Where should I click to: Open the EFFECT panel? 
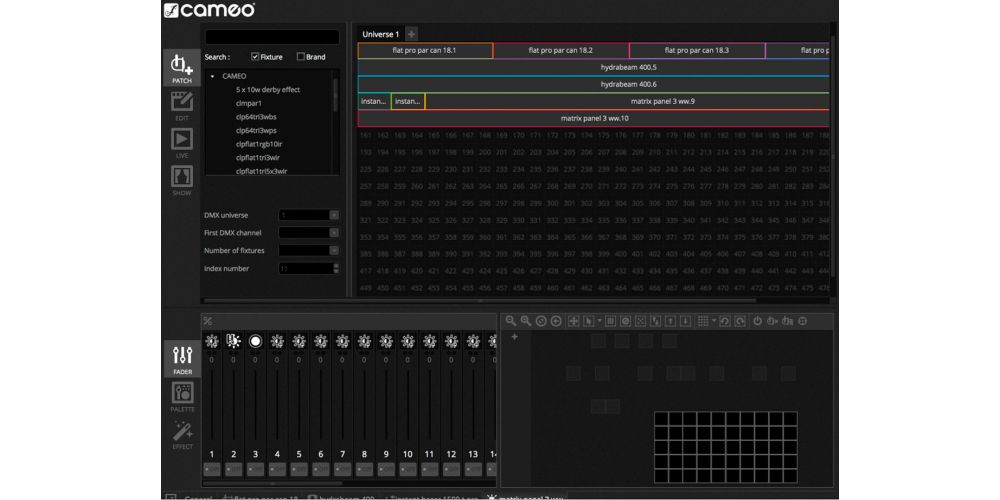coord(182,434)
